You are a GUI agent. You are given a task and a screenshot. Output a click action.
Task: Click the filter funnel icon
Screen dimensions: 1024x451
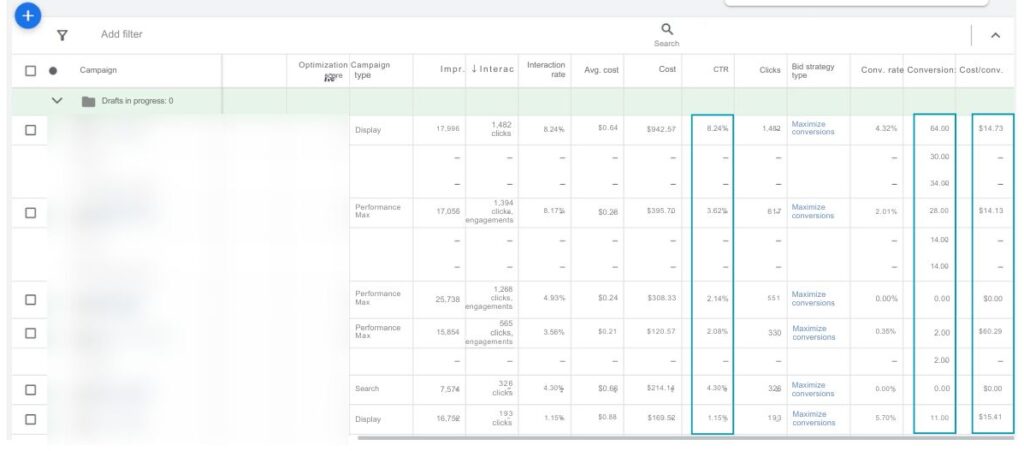coord(62,35)
